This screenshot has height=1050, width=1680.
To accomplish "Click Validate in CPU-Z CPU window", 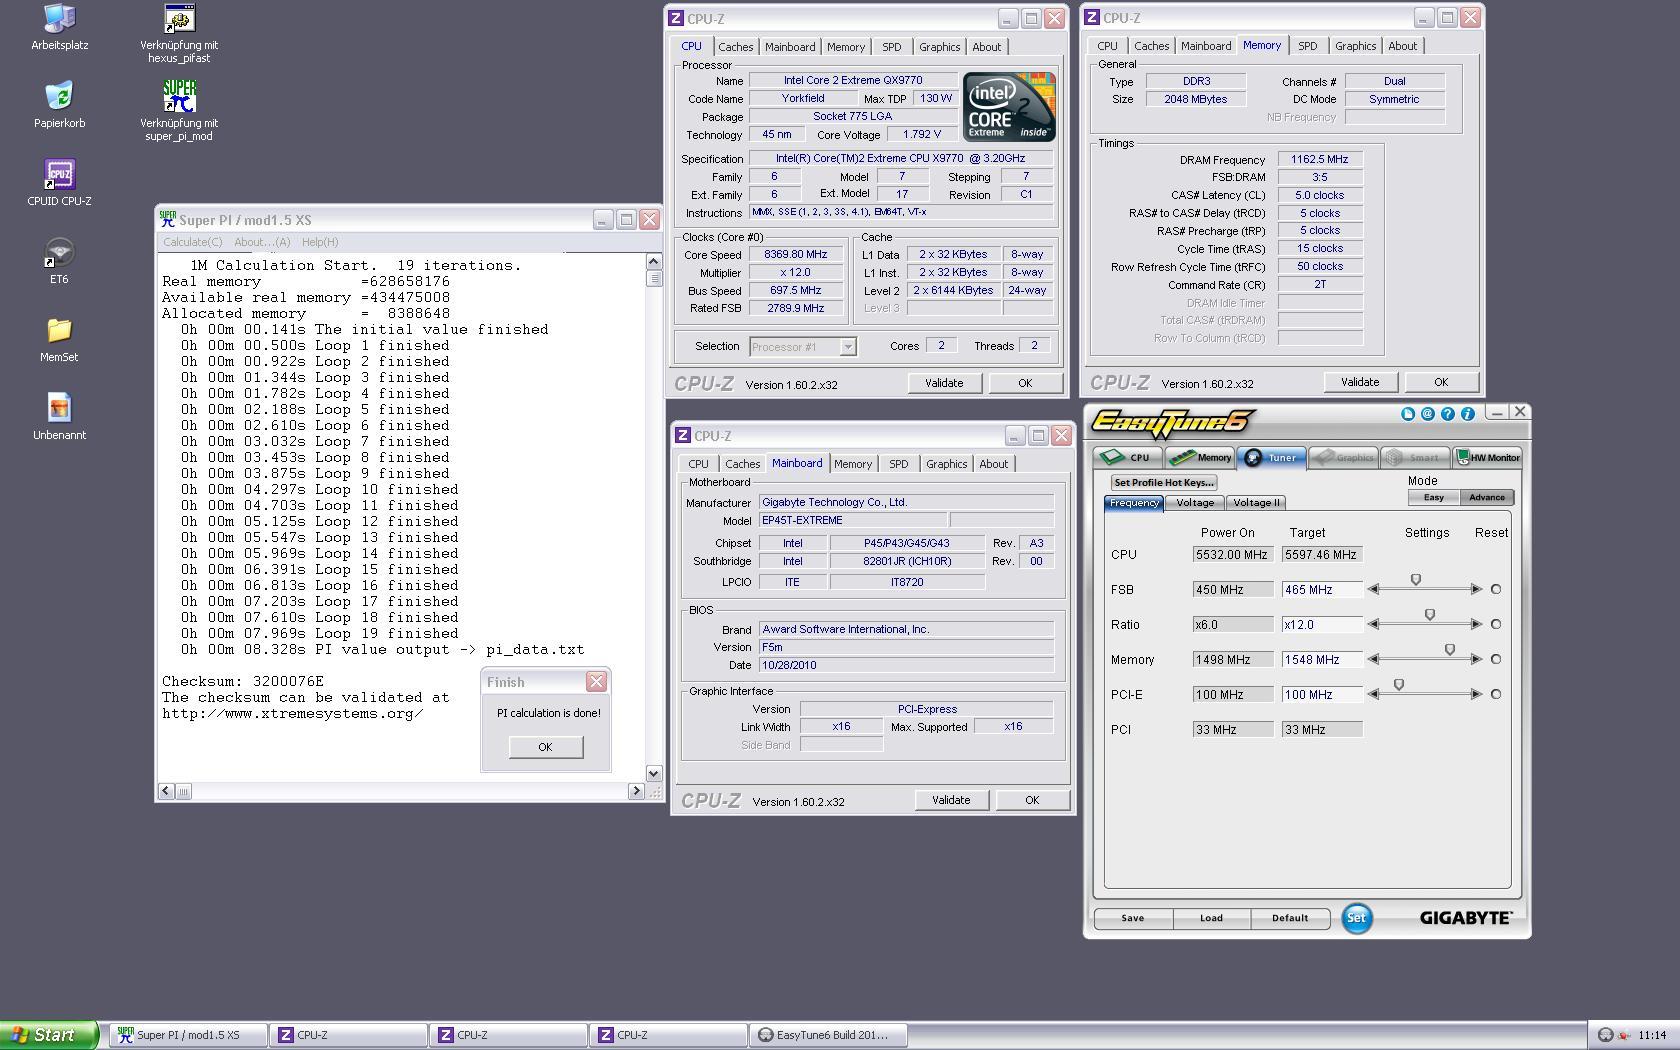I will [944, 383].
